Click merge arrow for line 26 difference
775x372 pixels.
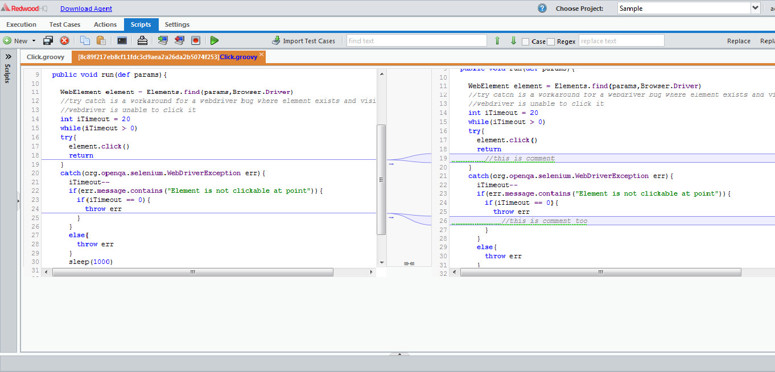tap(391, 217)
